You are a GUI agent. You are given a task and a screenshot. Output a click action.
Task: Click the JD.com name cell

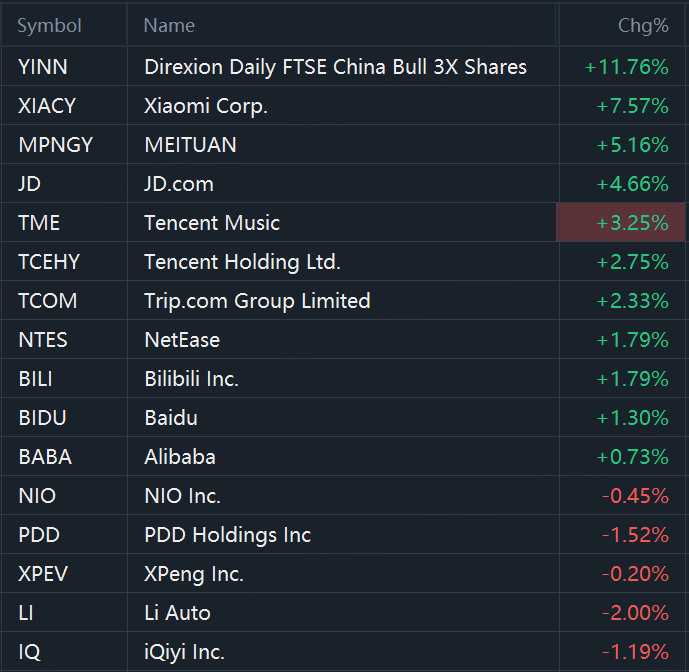(179, 184)
